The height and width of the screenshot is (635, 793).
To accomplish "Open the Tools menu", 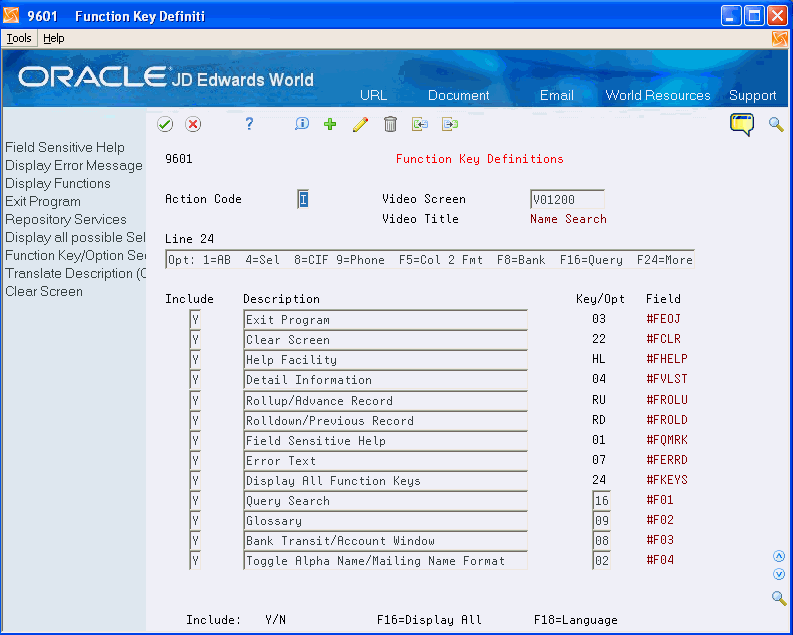I will click(19, 38).
